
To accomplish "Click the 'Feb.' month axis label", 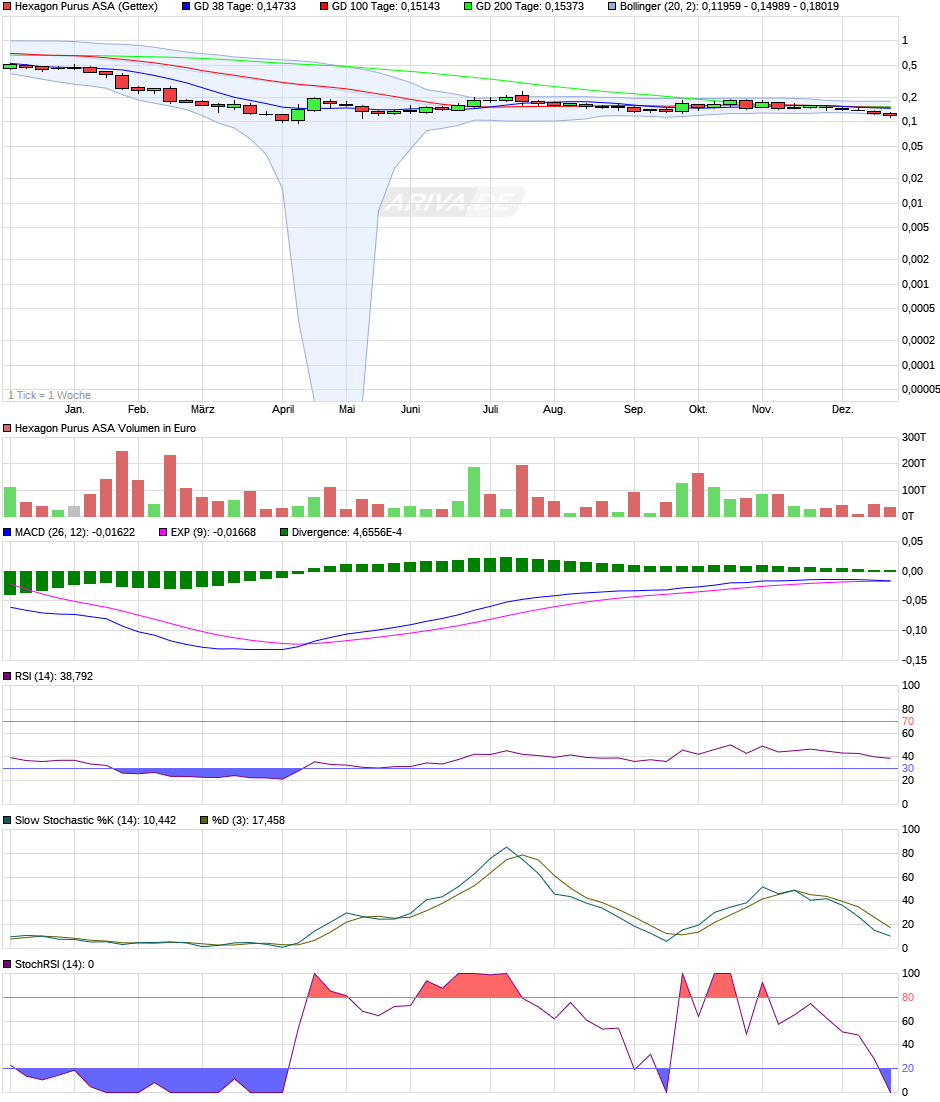I will click(x=138, y=409).
